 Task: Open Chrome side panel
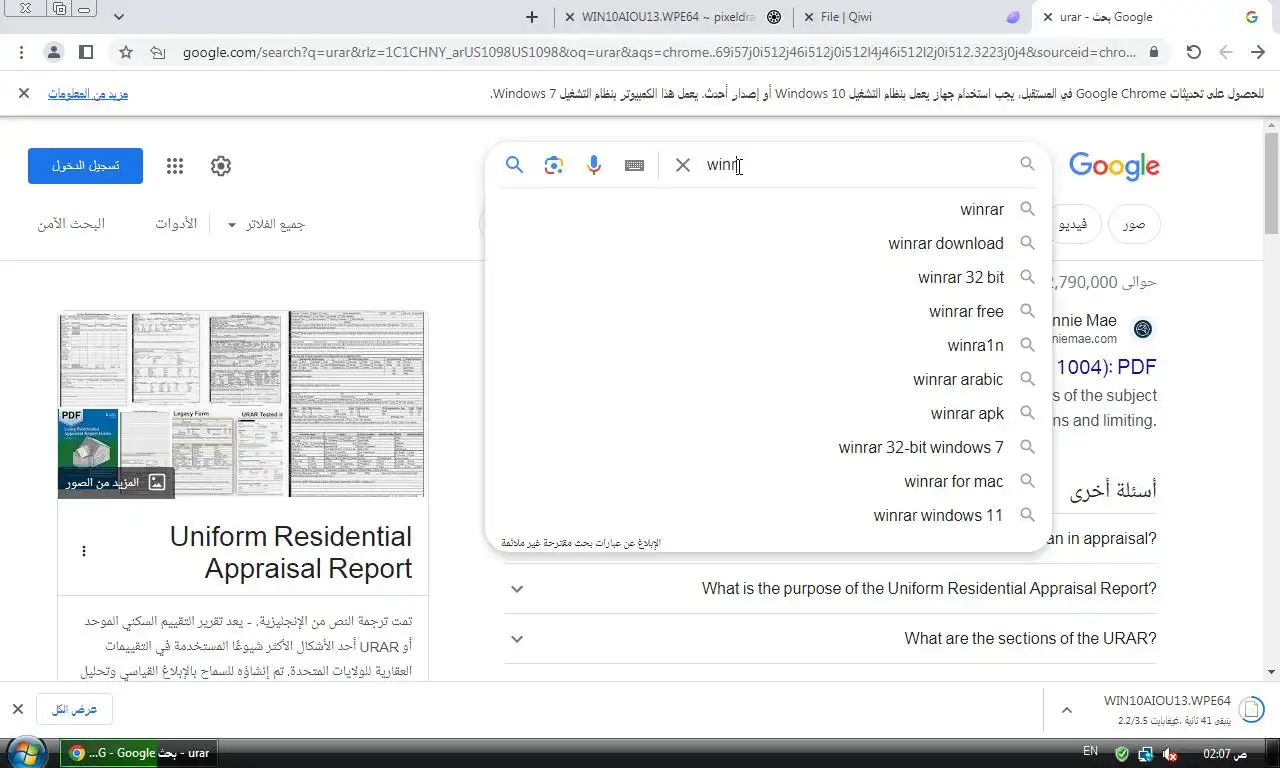pyautogui.click(x=86, y=52)
